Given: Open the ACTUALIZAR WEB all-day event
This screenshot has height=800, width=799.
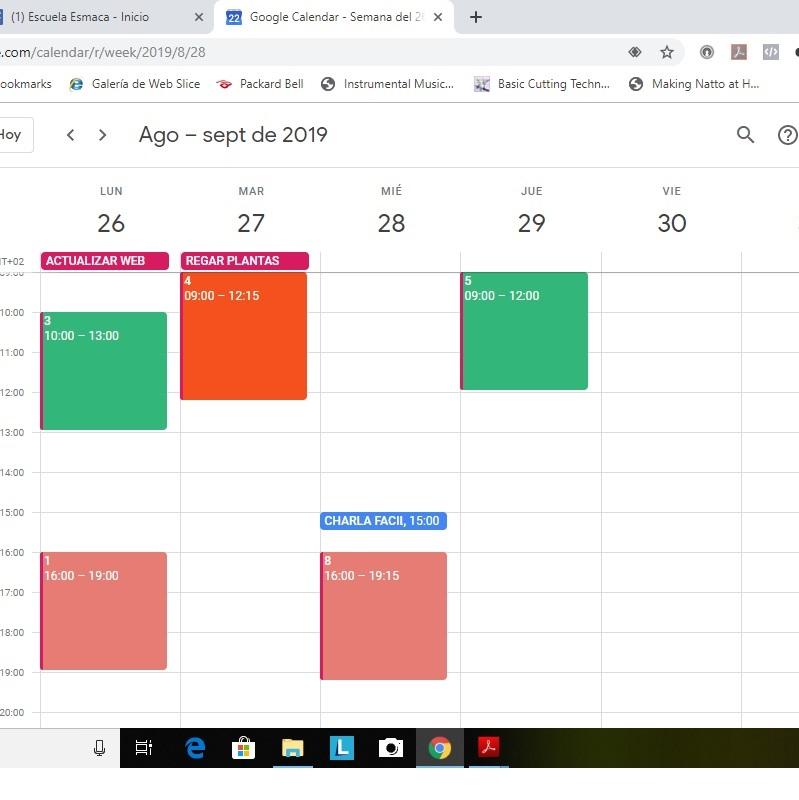Looking at the screenshot, I should (x=104, y=261).
